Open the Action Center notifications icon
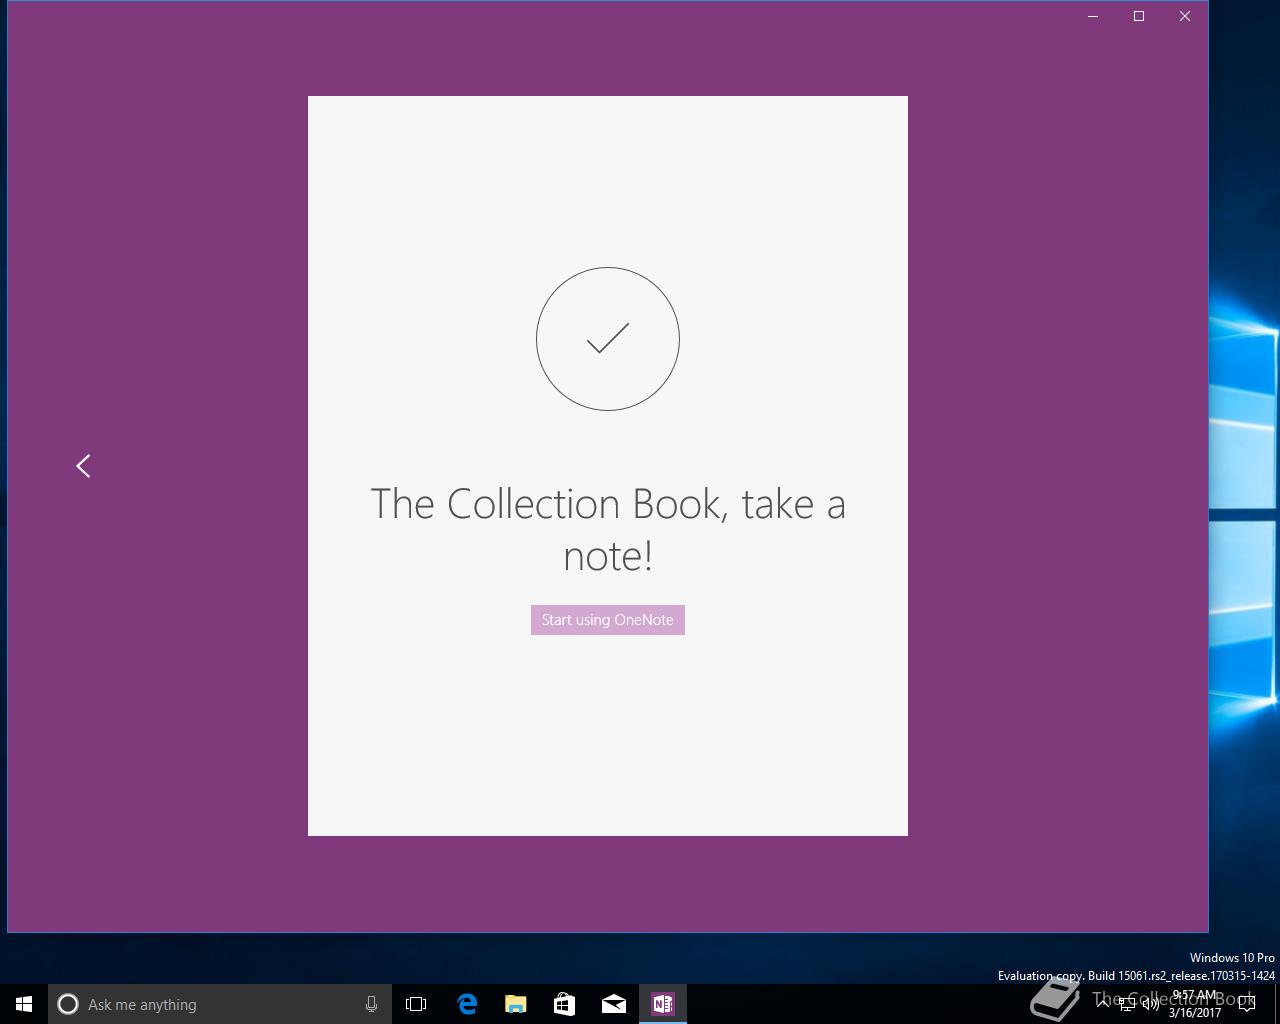1280x1024 pixels. (1247, 1004)
